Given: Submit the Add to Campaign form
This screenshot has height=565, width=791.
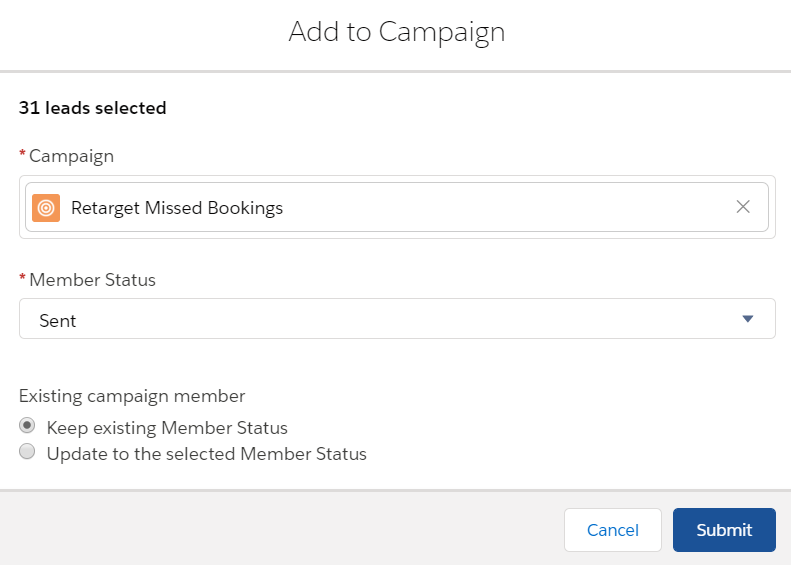Looking at the screenshot, I should 724,530.
